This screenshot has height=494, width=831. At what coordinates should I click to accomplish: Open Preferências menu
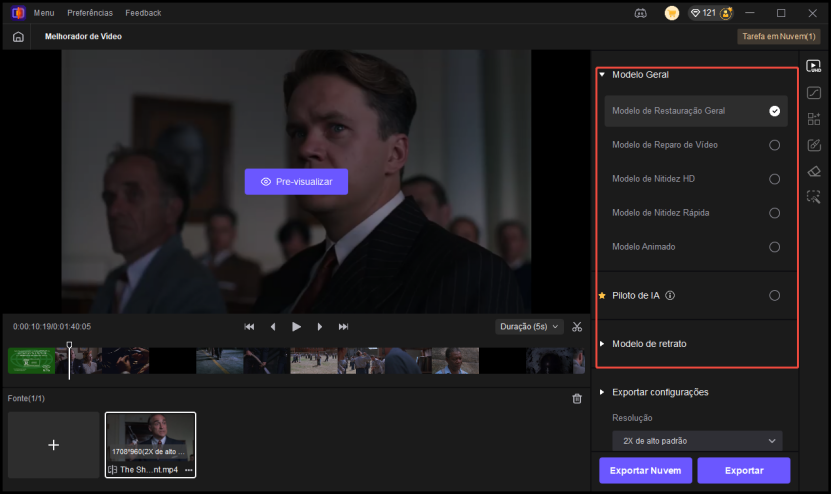coord(90,13)
